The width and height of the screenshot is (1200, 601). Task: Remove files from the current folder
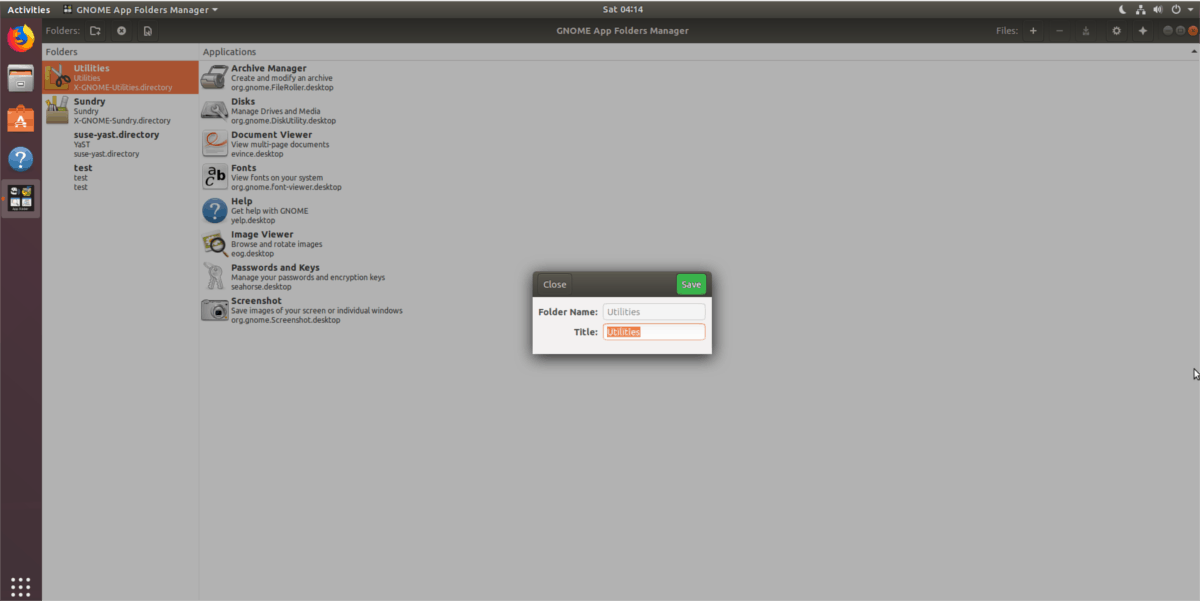coord(1059,30)
